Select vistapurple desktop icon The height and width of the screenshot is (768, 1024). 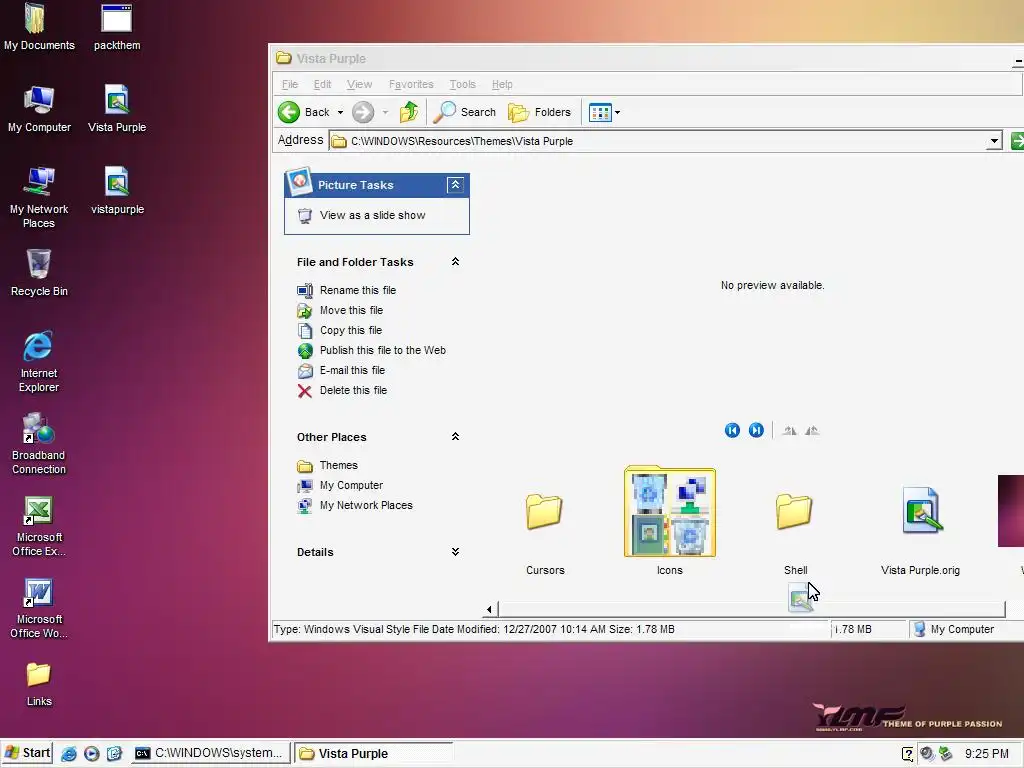[117, 191]
